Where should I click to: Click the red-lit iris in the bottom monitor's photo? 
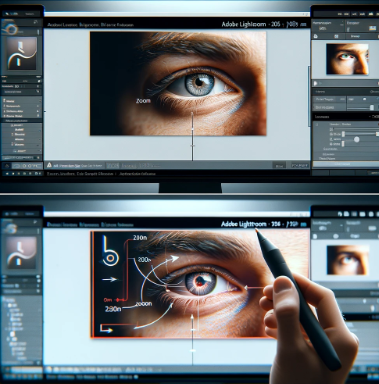click(x=201, y=283)
